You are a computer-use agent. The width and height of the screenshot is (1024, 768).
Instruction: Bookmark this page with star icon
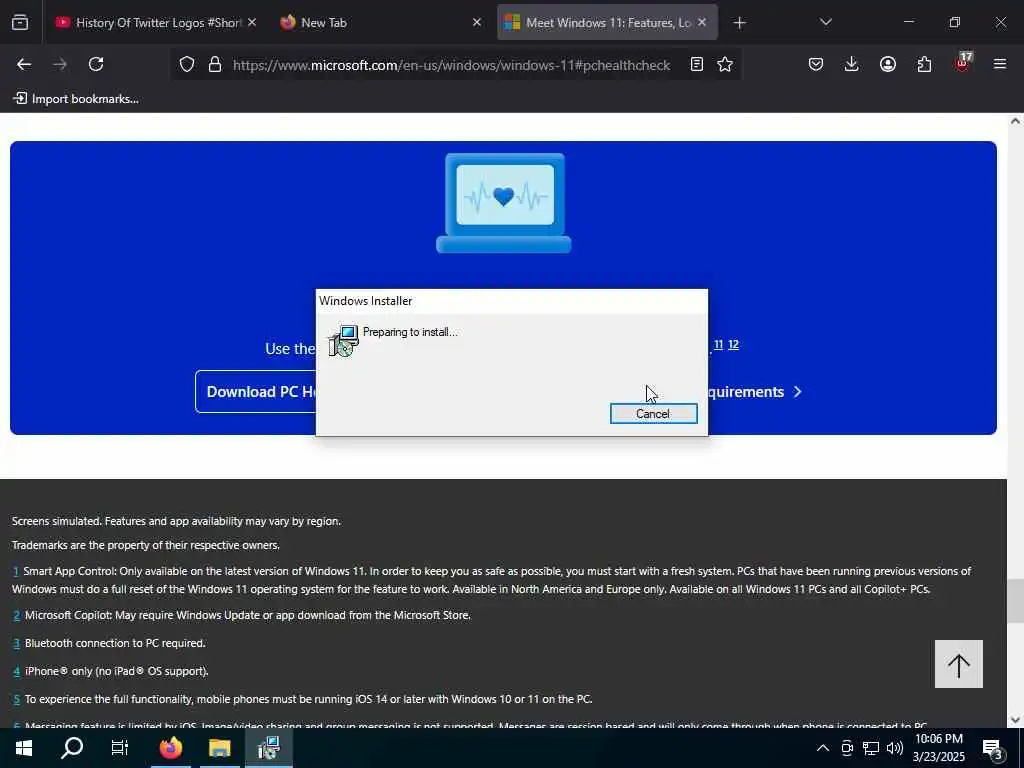725,64
